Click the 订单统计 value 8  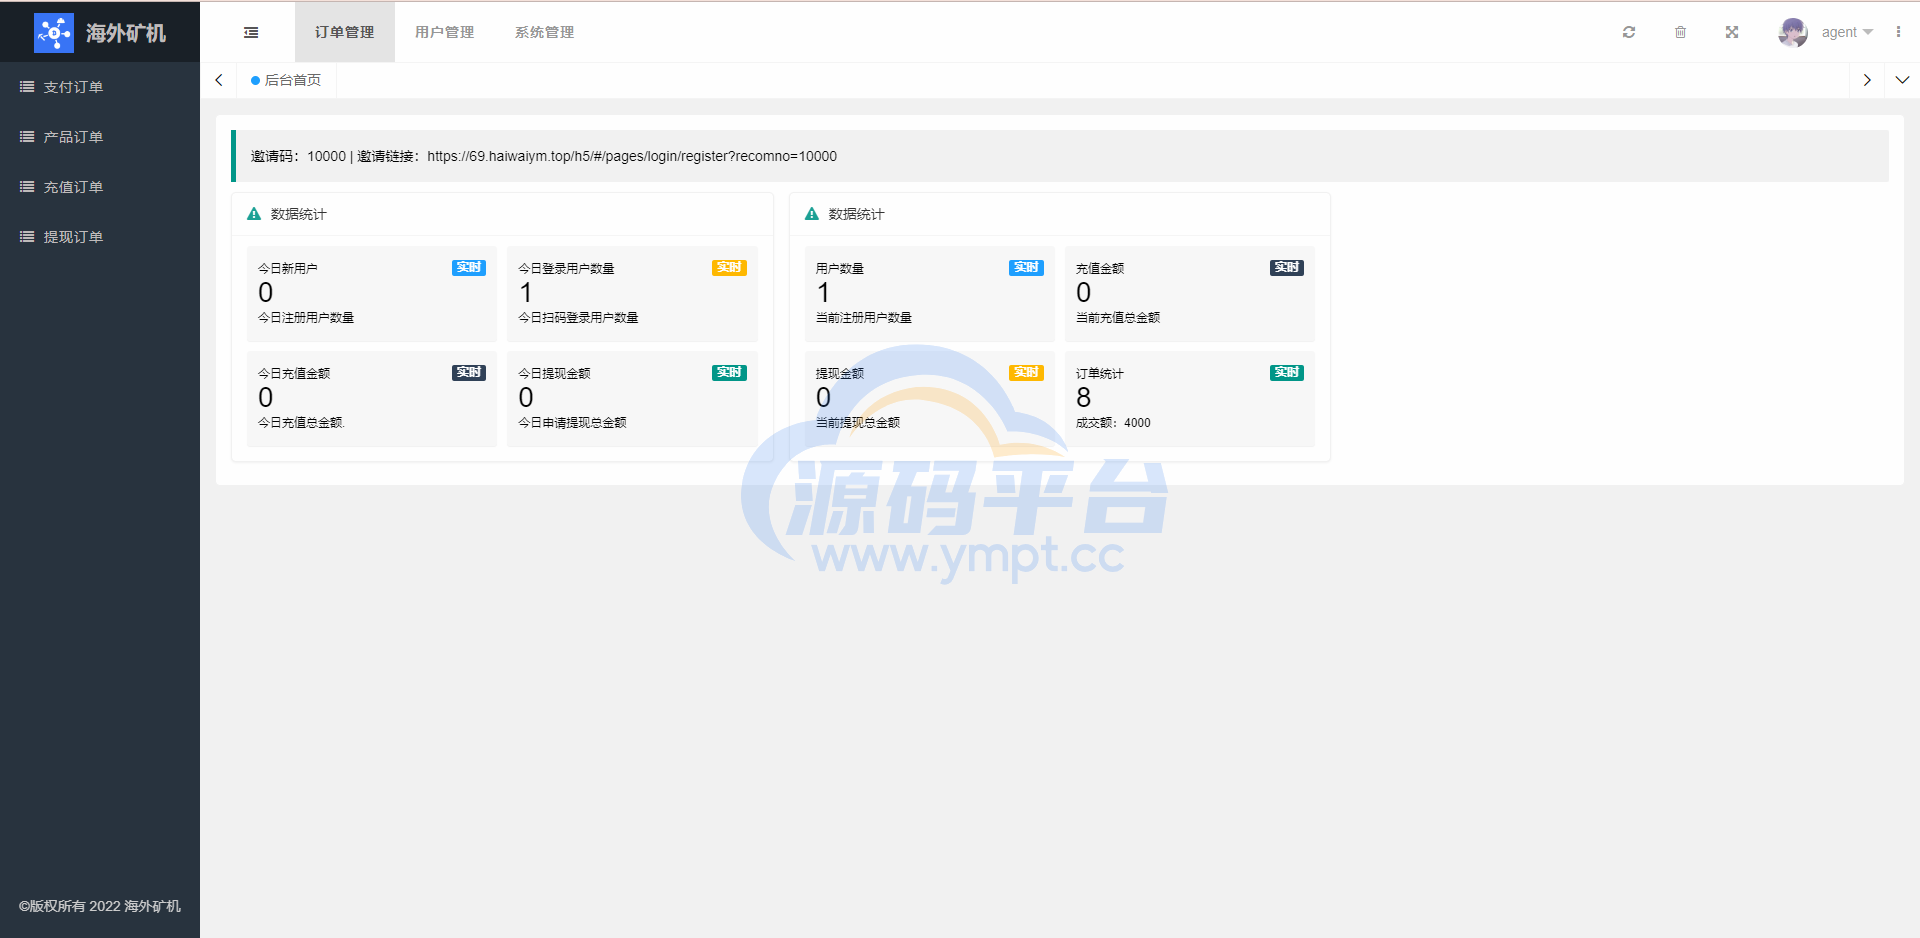tap(1084, 398)
